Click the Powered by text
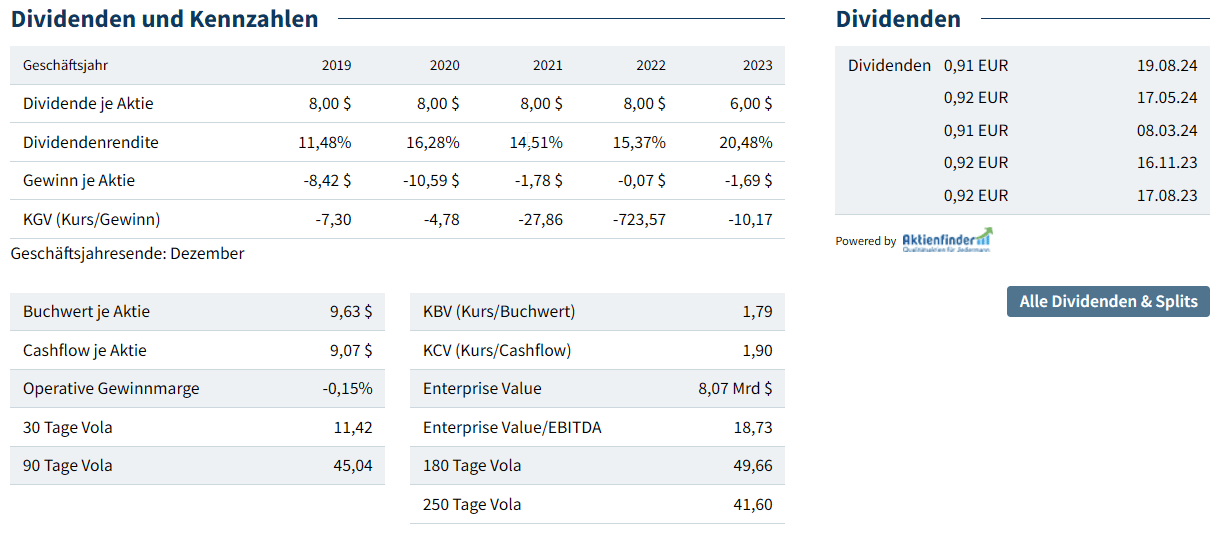Image resolution: width=1219 pixels, height=551 pixels. click(865, 241)
